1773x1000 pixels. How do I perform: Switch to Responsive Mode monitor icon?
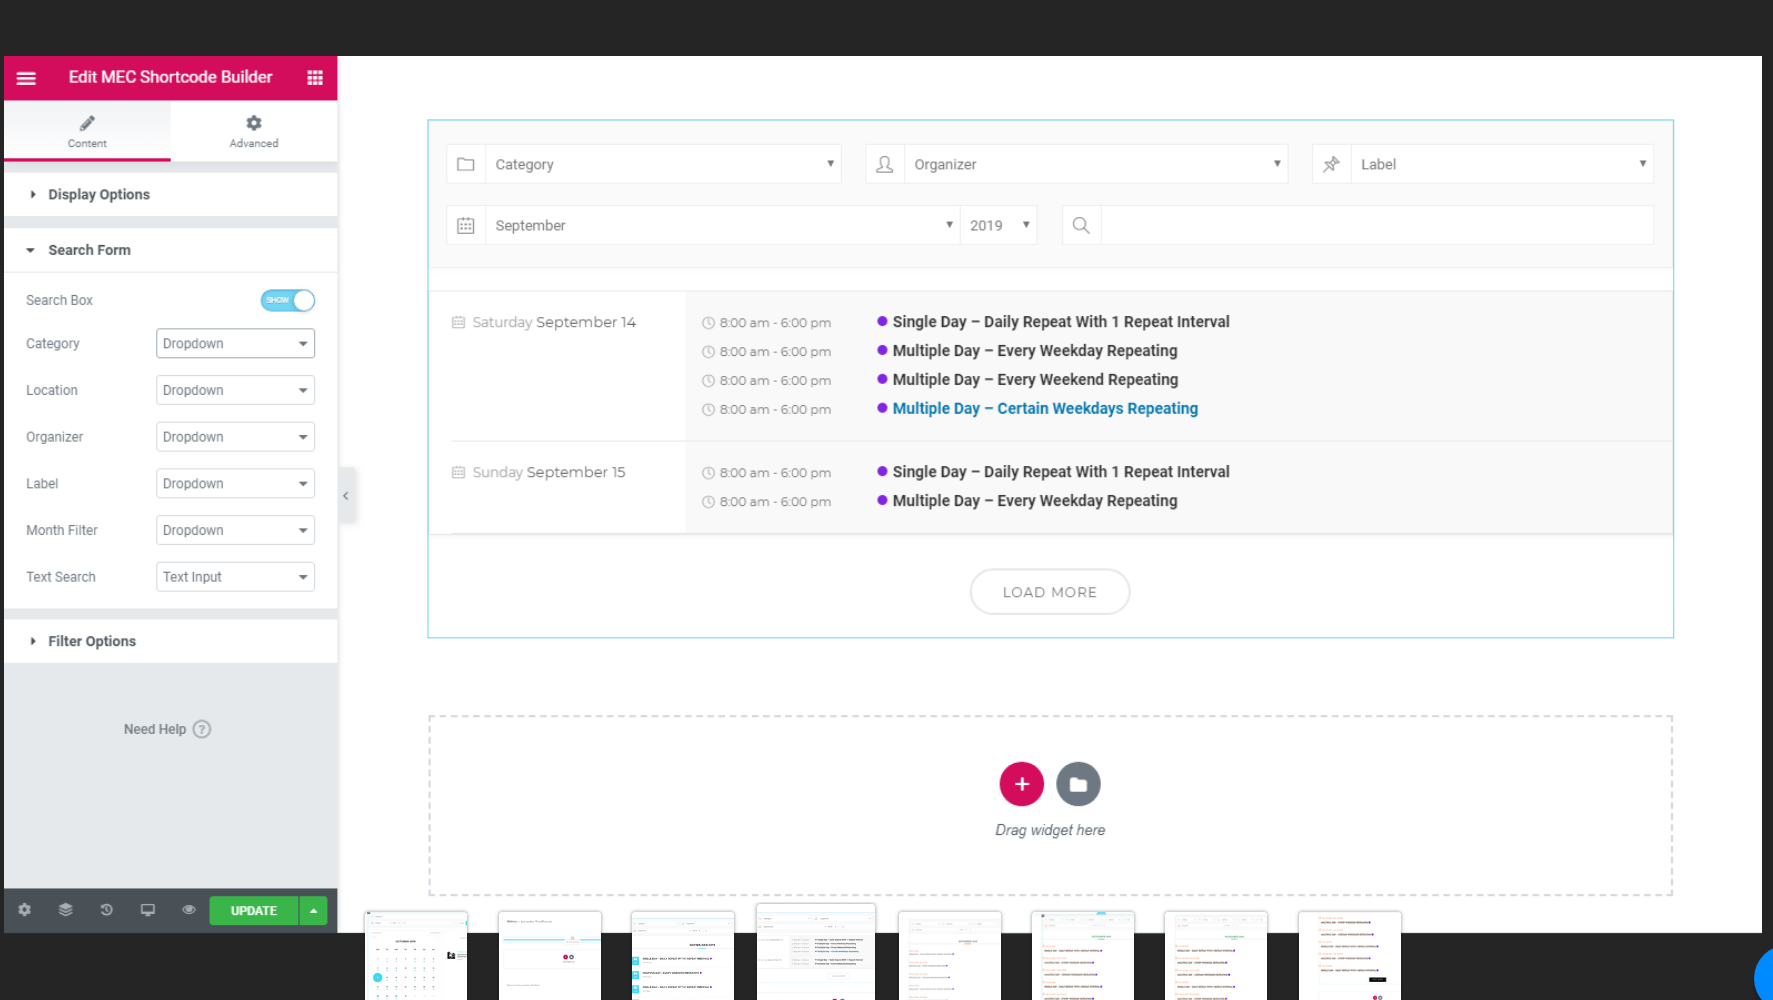pos(148,910)
